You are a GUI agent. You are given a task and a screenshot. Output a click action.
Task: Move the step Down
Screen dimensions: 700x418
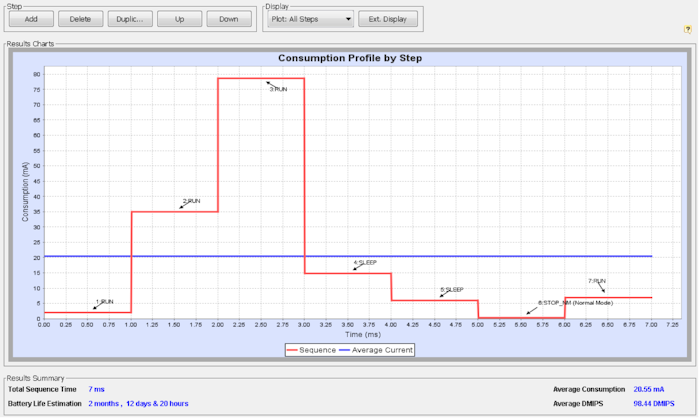point(228,19)
